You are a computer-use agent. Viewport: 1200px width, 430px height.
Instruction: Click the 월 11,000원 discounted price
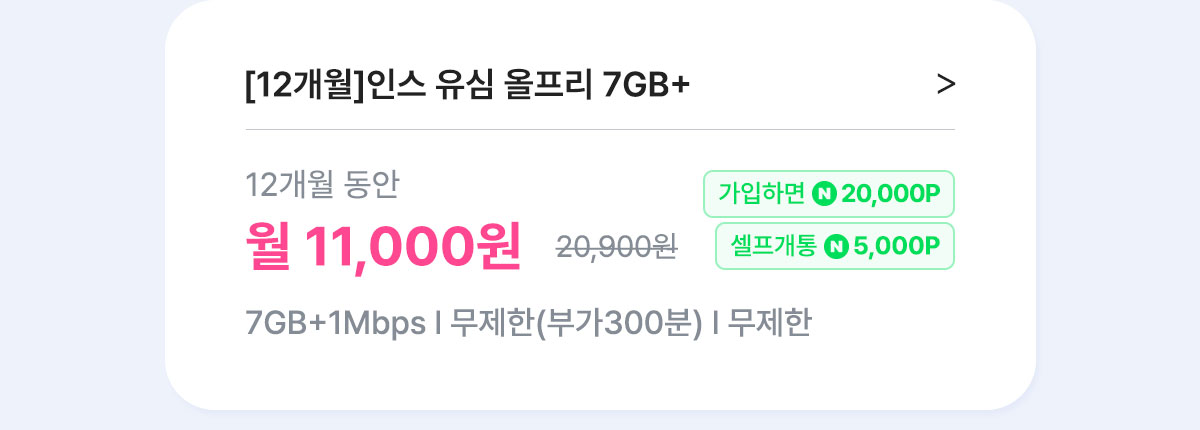[x=383, y=247]
